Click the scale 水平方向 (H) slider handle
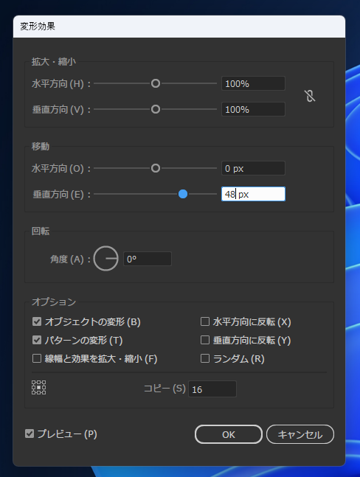The image size is (360, 477). pyautogui.click(x=155, y=83)
